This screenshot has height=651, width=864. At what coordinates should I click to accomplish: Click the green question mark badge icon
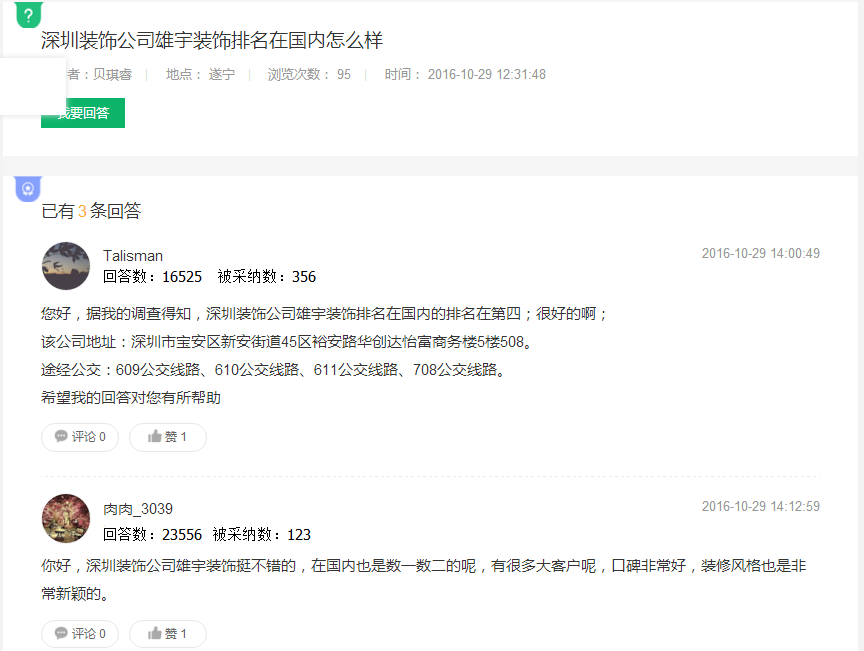click(x=28, y=14)
